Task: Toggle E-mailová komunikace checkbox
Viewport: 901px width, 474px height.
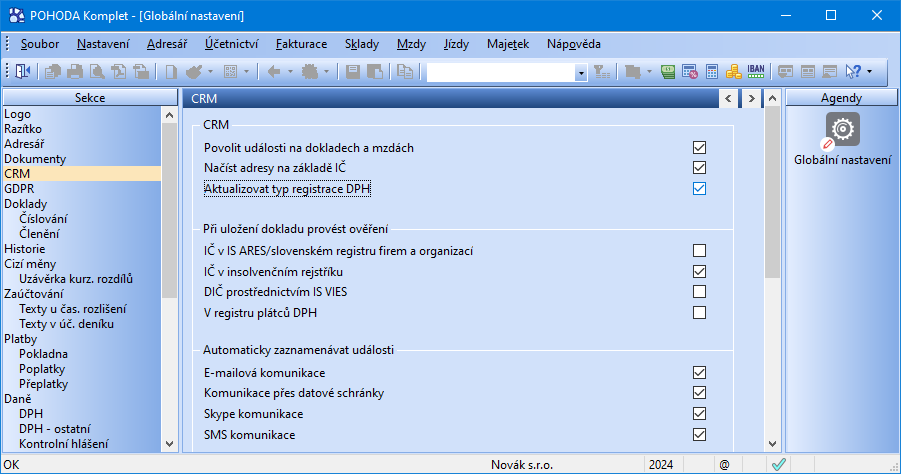Action: (699, 372)
